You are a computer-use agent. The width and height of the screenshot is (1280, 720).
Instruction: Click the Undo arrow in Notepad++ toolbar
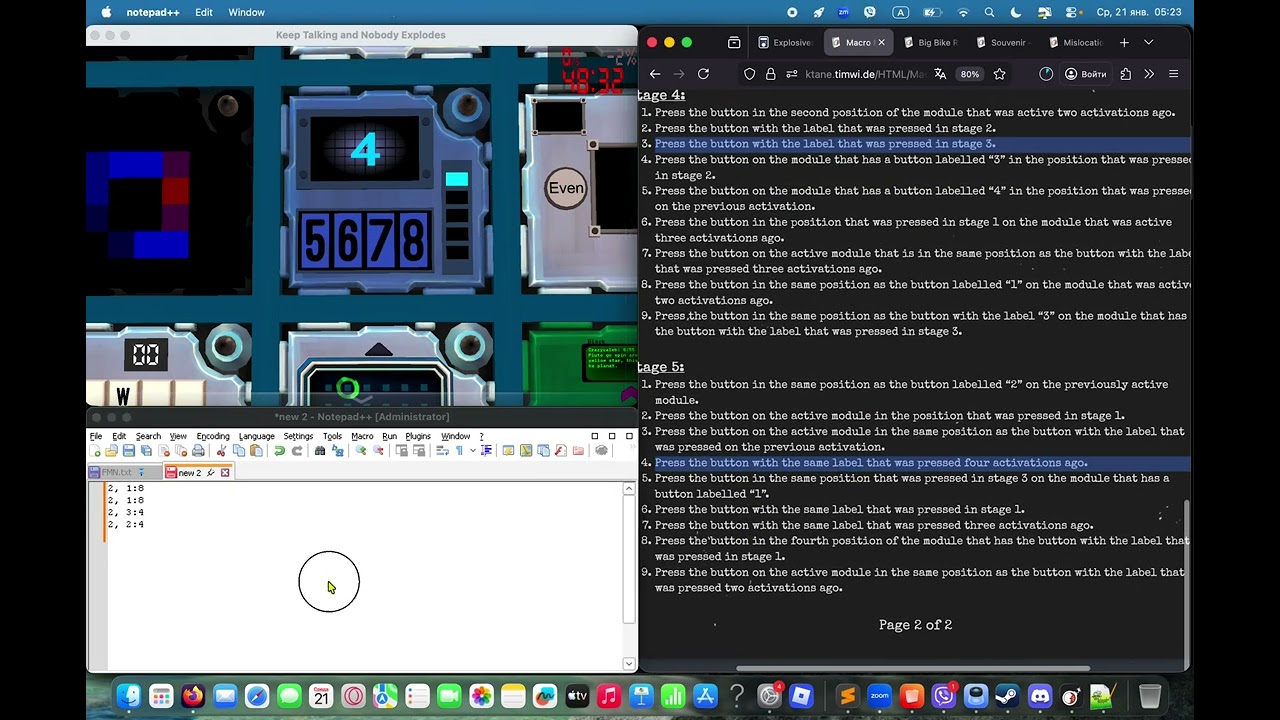[x=280, y=451]
